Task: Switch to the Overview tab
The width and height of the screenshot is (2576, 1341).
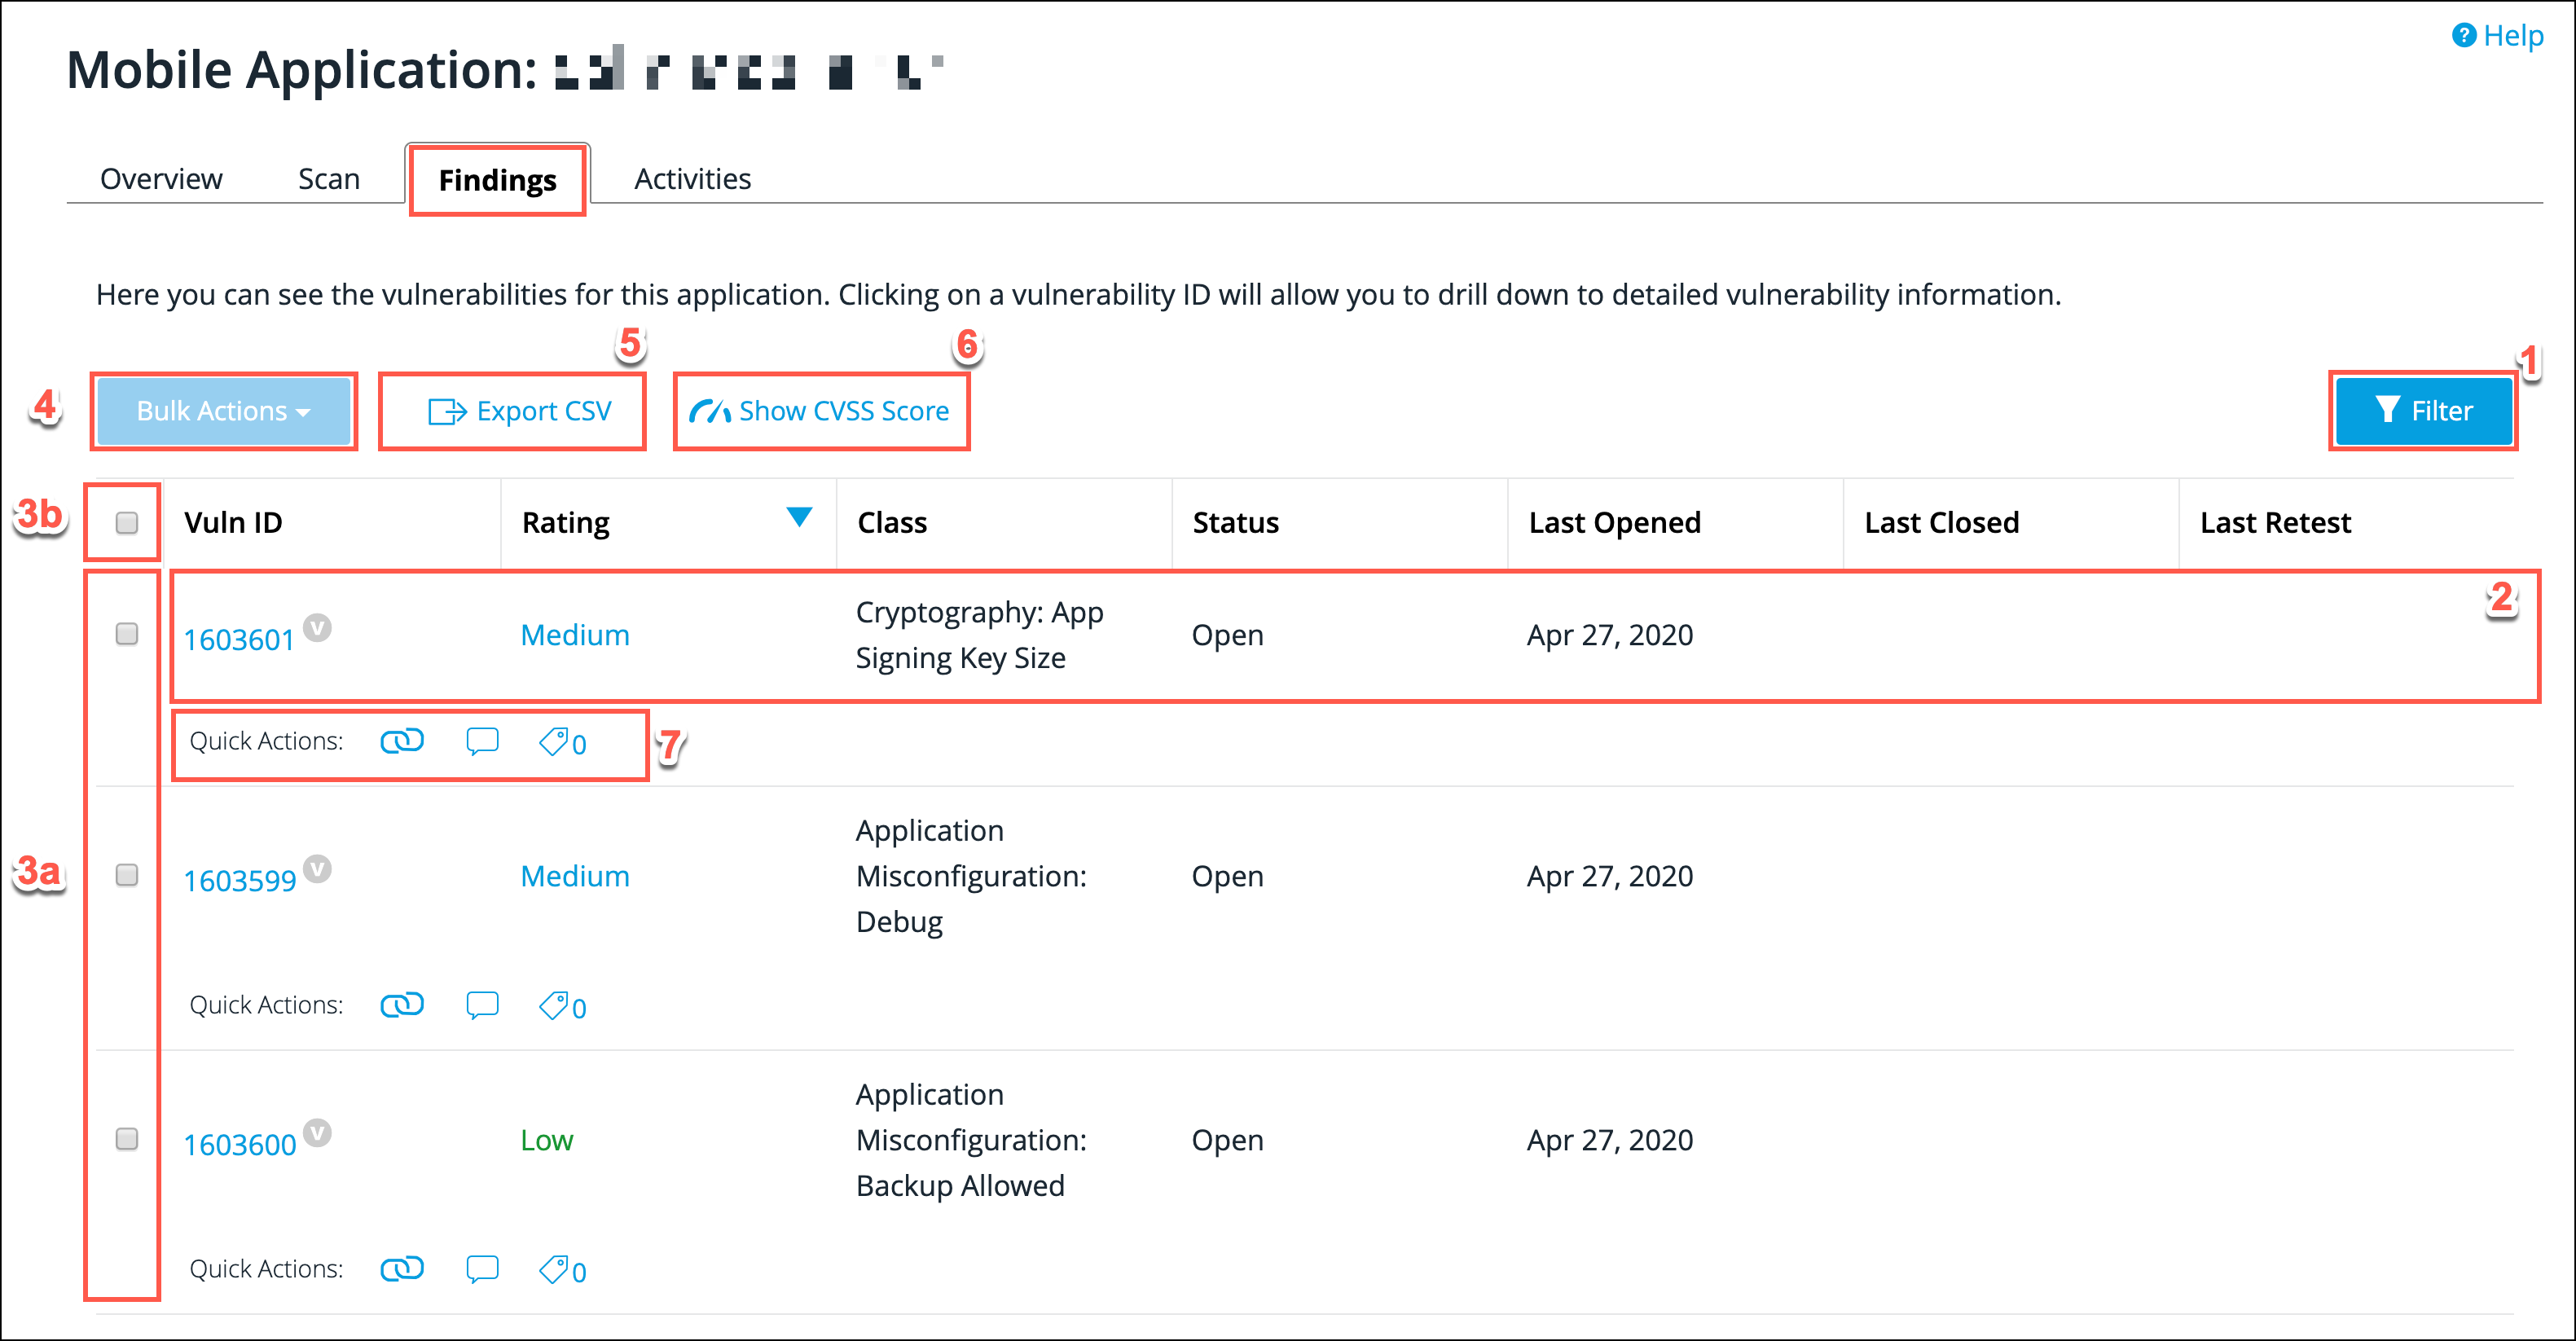Action: pyautogui.click(x=160, y=179)
